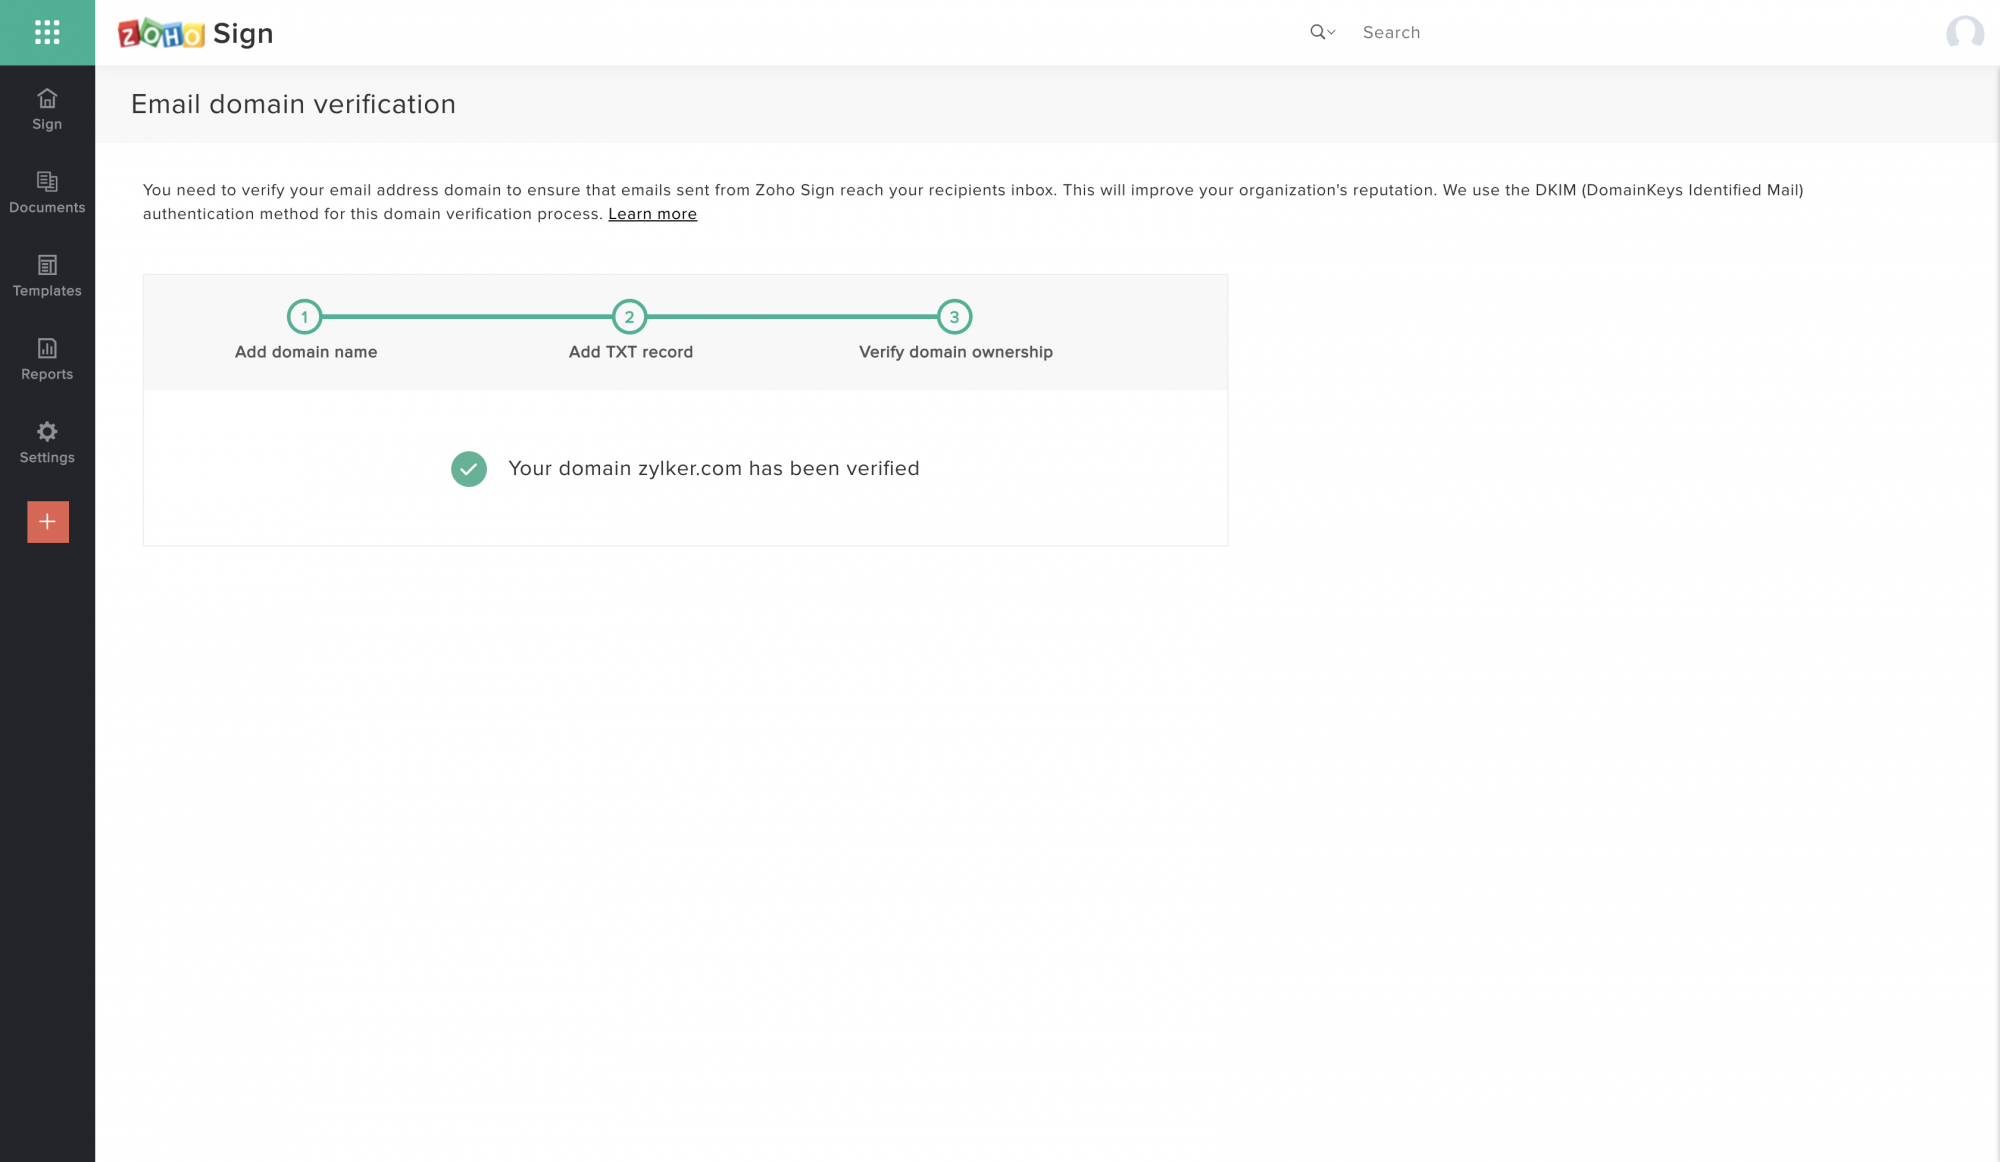The height and width of the screenshot is (1162, 2000).
Task: Click the Zoho Sign logo
Action: (x=195, y=33)
